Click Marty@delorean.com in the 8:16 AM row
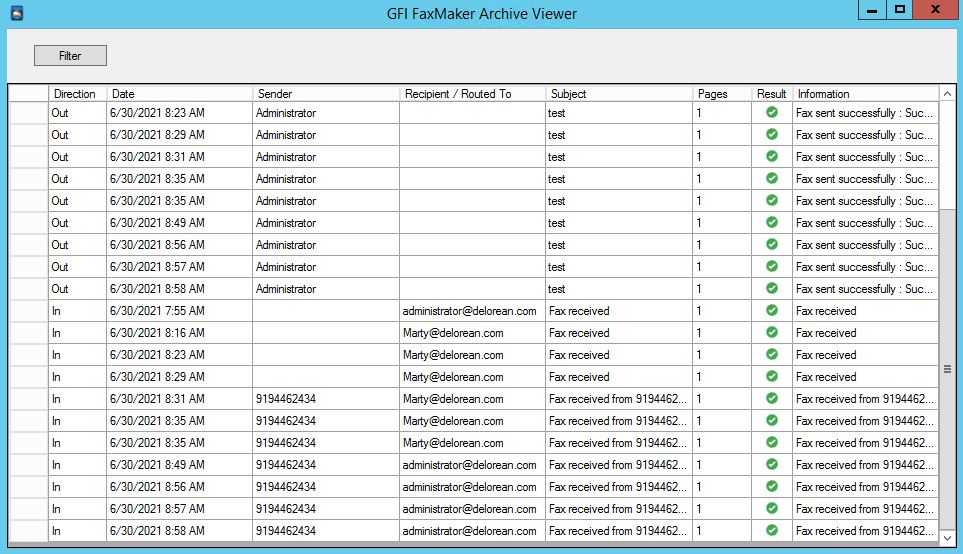Image resolution: width=963 pixels, height=554 pixels. [453, 333]
